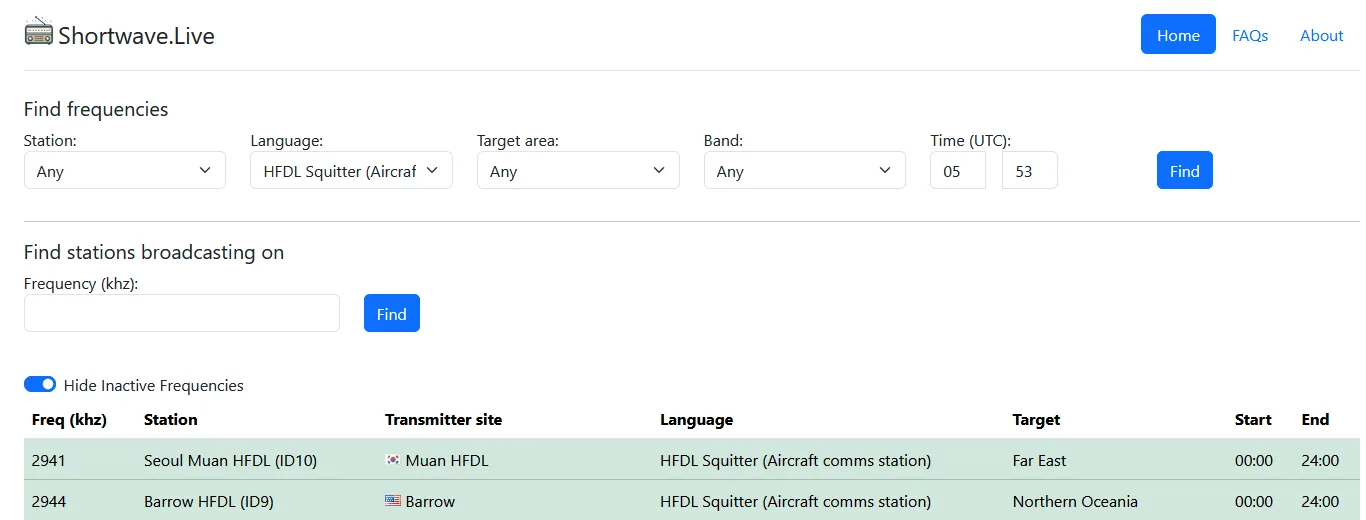Image resolution: width=1366 pixels, height=520 pixels.
Task: Click the South Korea flag icon
Action: (393, 460)
